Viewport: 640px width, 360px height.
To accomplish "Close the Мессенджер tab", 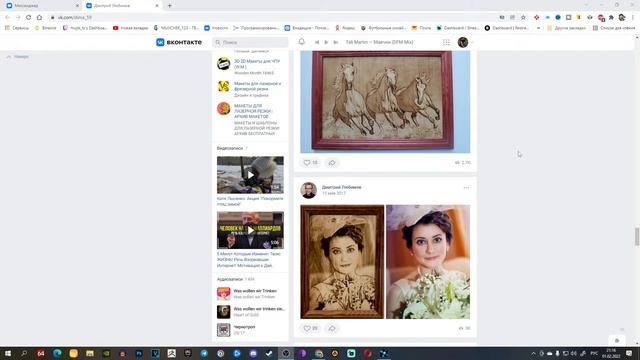I will 77,6.
